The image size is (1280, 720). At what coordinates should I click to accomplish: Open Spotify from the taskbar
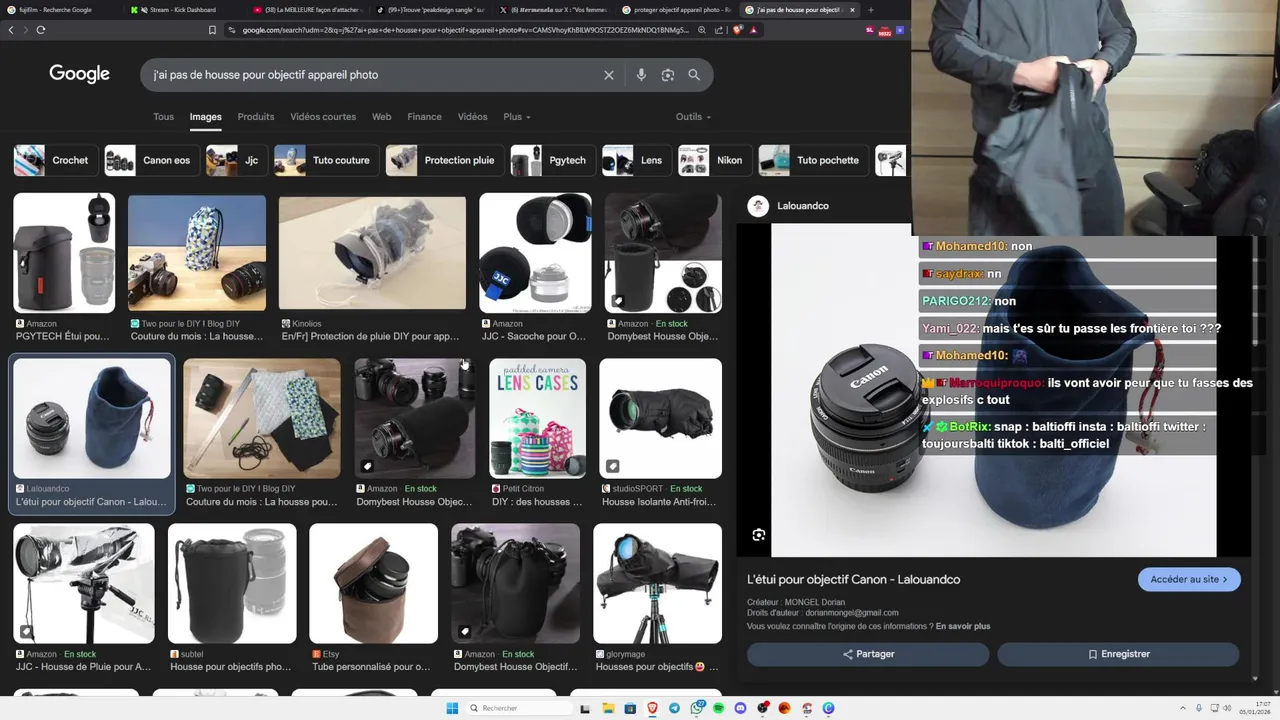click(x=719, y=708)
